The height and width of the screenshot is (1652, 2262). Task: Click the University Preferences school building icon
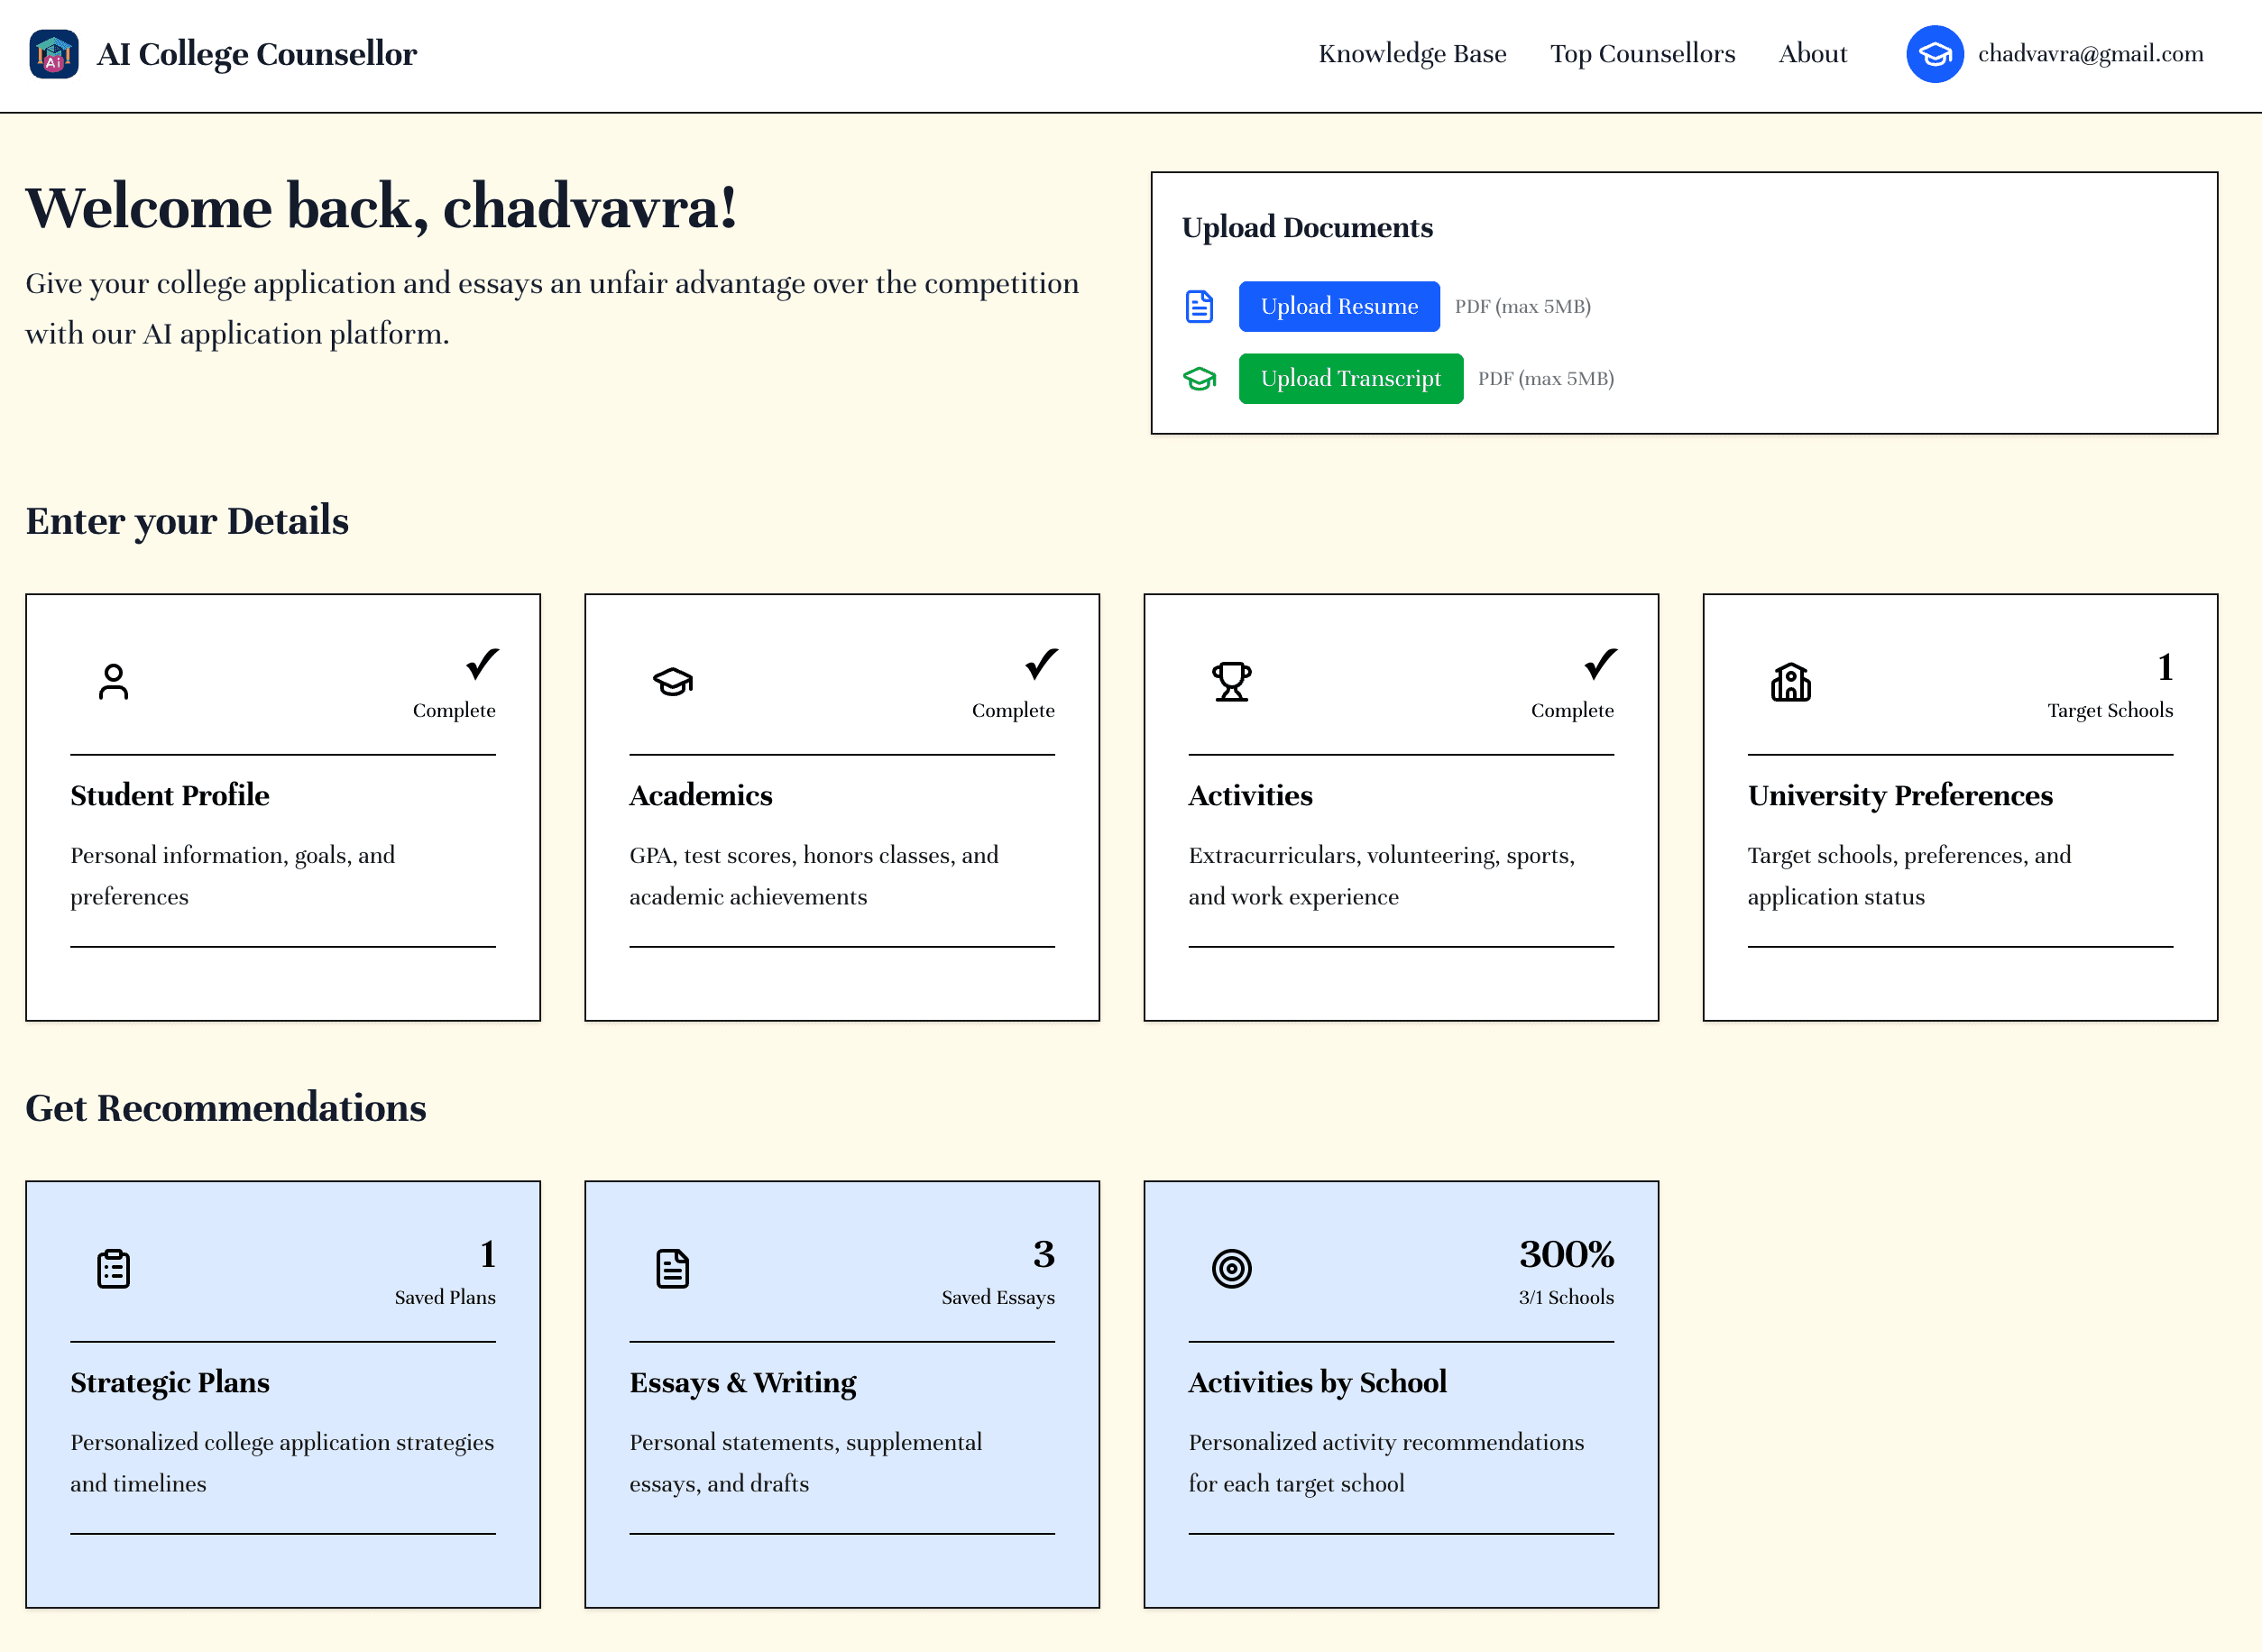click(x=1790, y=682)
